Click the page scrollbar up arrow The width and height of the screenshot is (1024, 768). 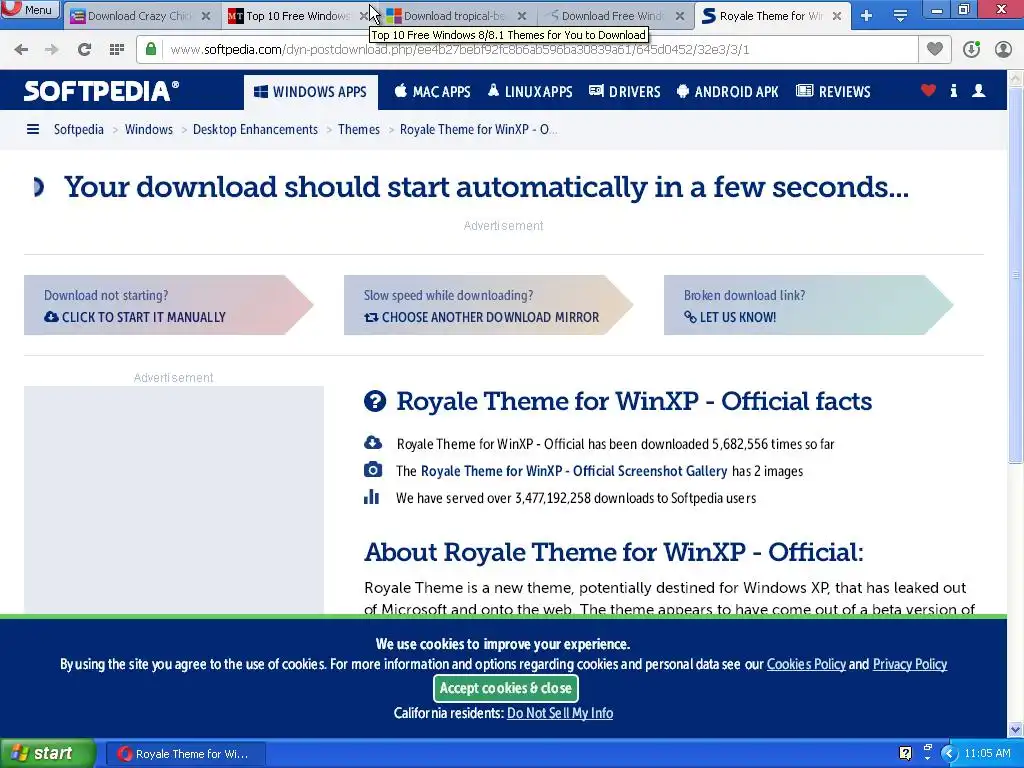point(1016,78)
